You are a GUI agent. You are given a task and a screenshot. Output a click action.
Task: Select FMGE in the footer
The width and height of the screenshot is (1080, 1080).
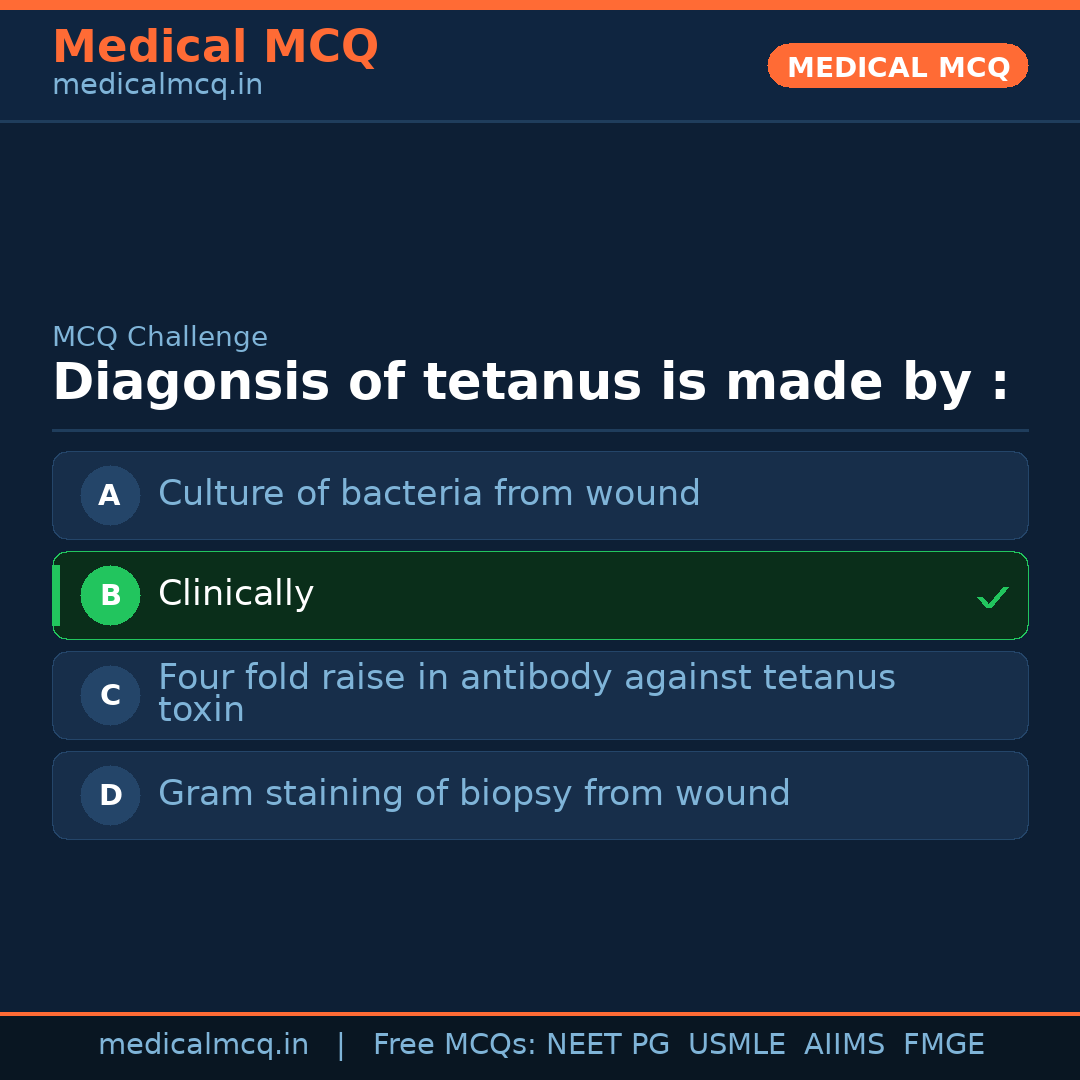[943, 1045]
